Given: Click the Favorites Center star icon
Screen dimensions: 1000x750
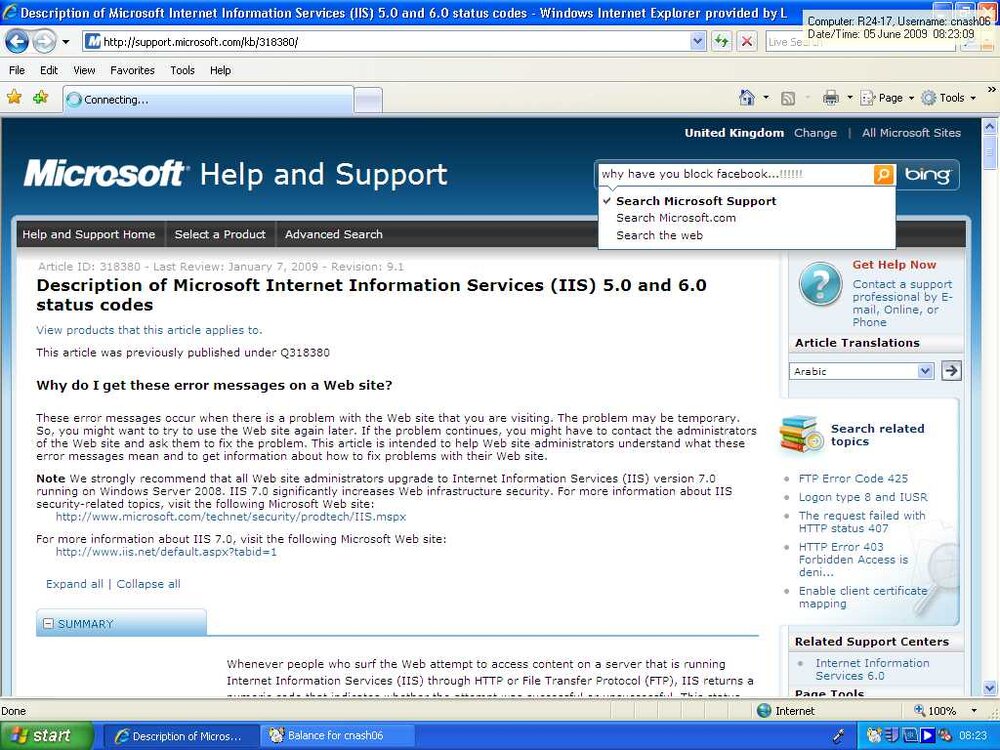Looking at the screenshot, I should coord(14,97).
